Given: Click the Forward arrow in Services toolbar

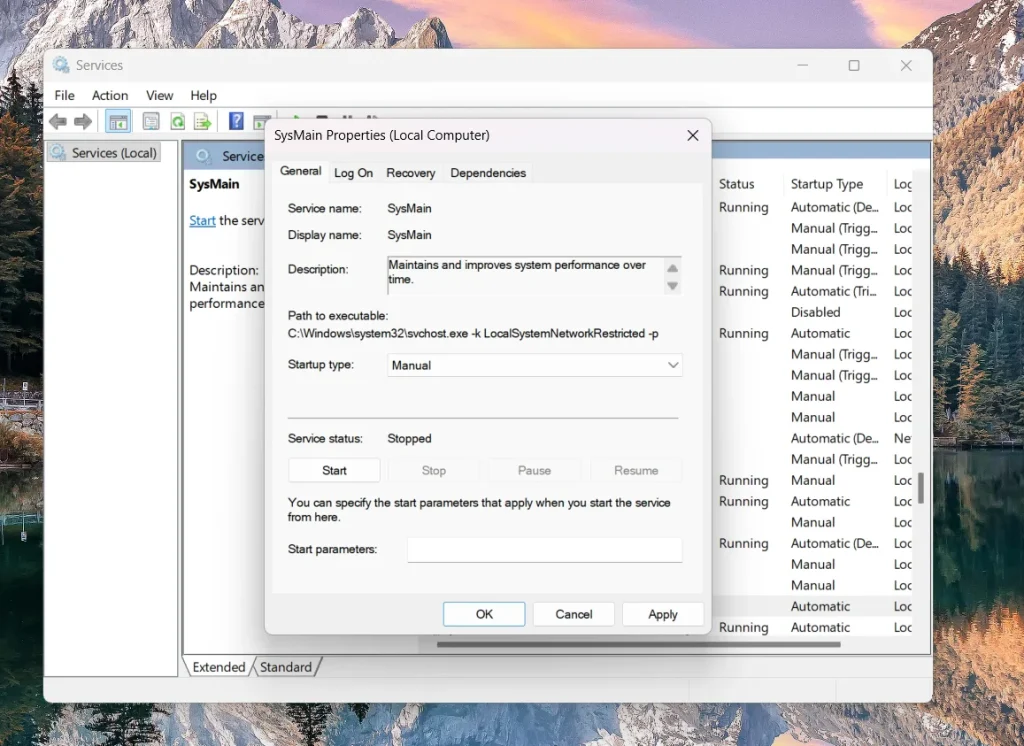Looking at the screenshot, I should [83, 122].
